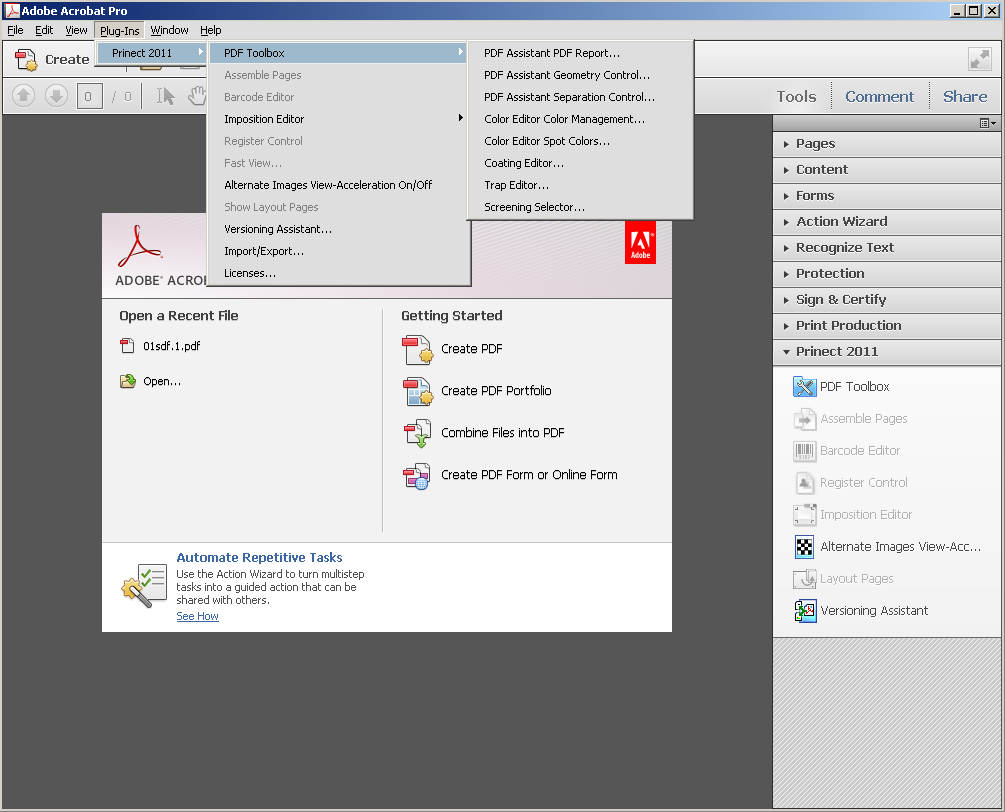Open the task pane options menu icon
Viewport: 1005px width, 812px height.
(988, 123)
